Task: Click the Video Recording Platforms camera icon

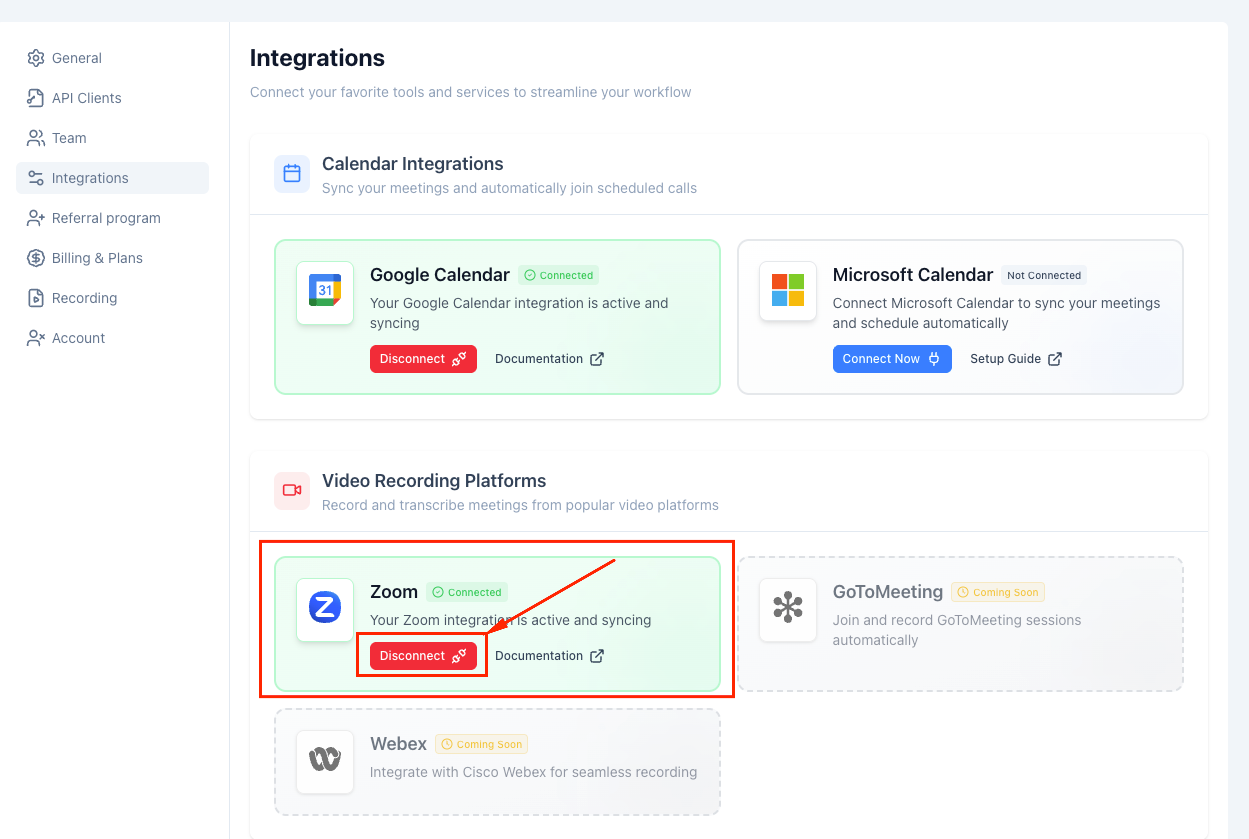Action: point(291,490)
